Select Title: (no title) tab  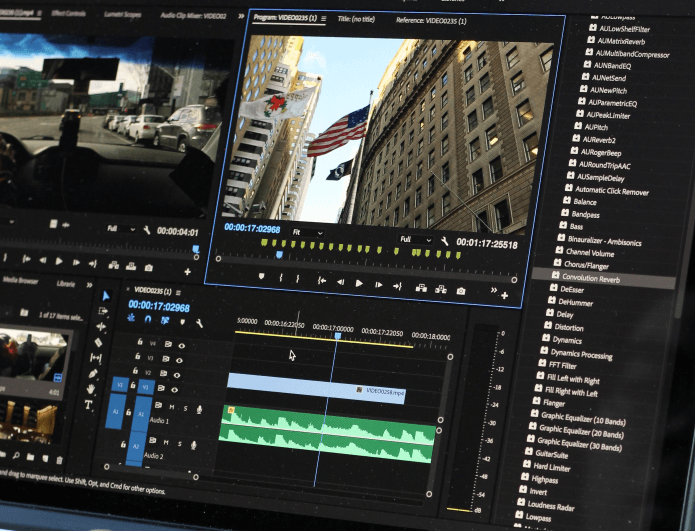pyautogui.click(x=356, y=19)
